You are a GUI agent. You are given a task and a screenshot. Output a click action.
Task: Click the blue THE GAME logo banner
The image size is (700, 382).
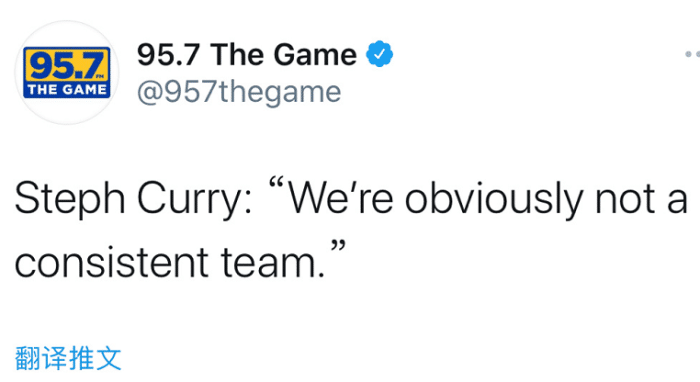(x=67, y=90)
